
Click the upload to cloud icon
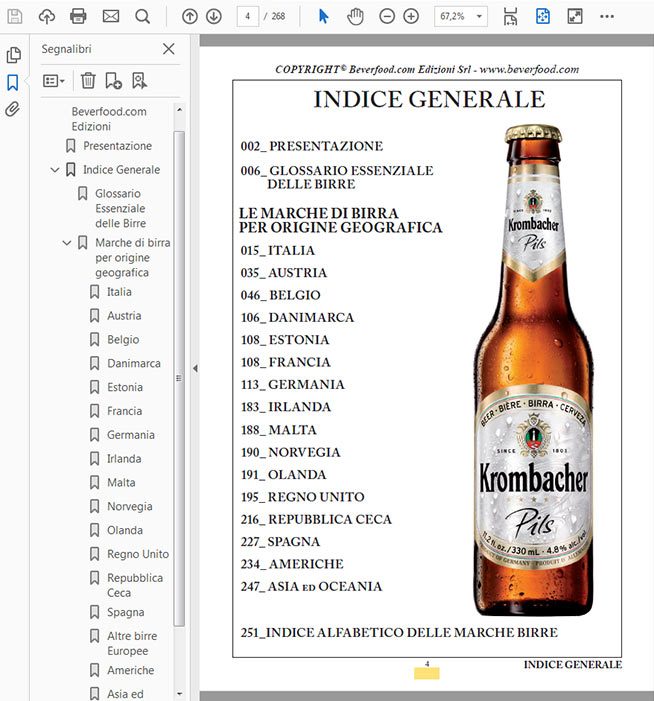pos(46,16)
